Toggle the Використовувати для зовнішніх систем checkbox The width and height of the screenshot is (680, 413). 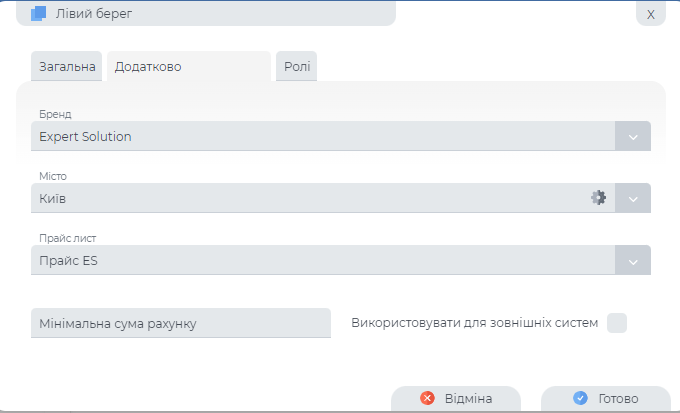[617, 323]
